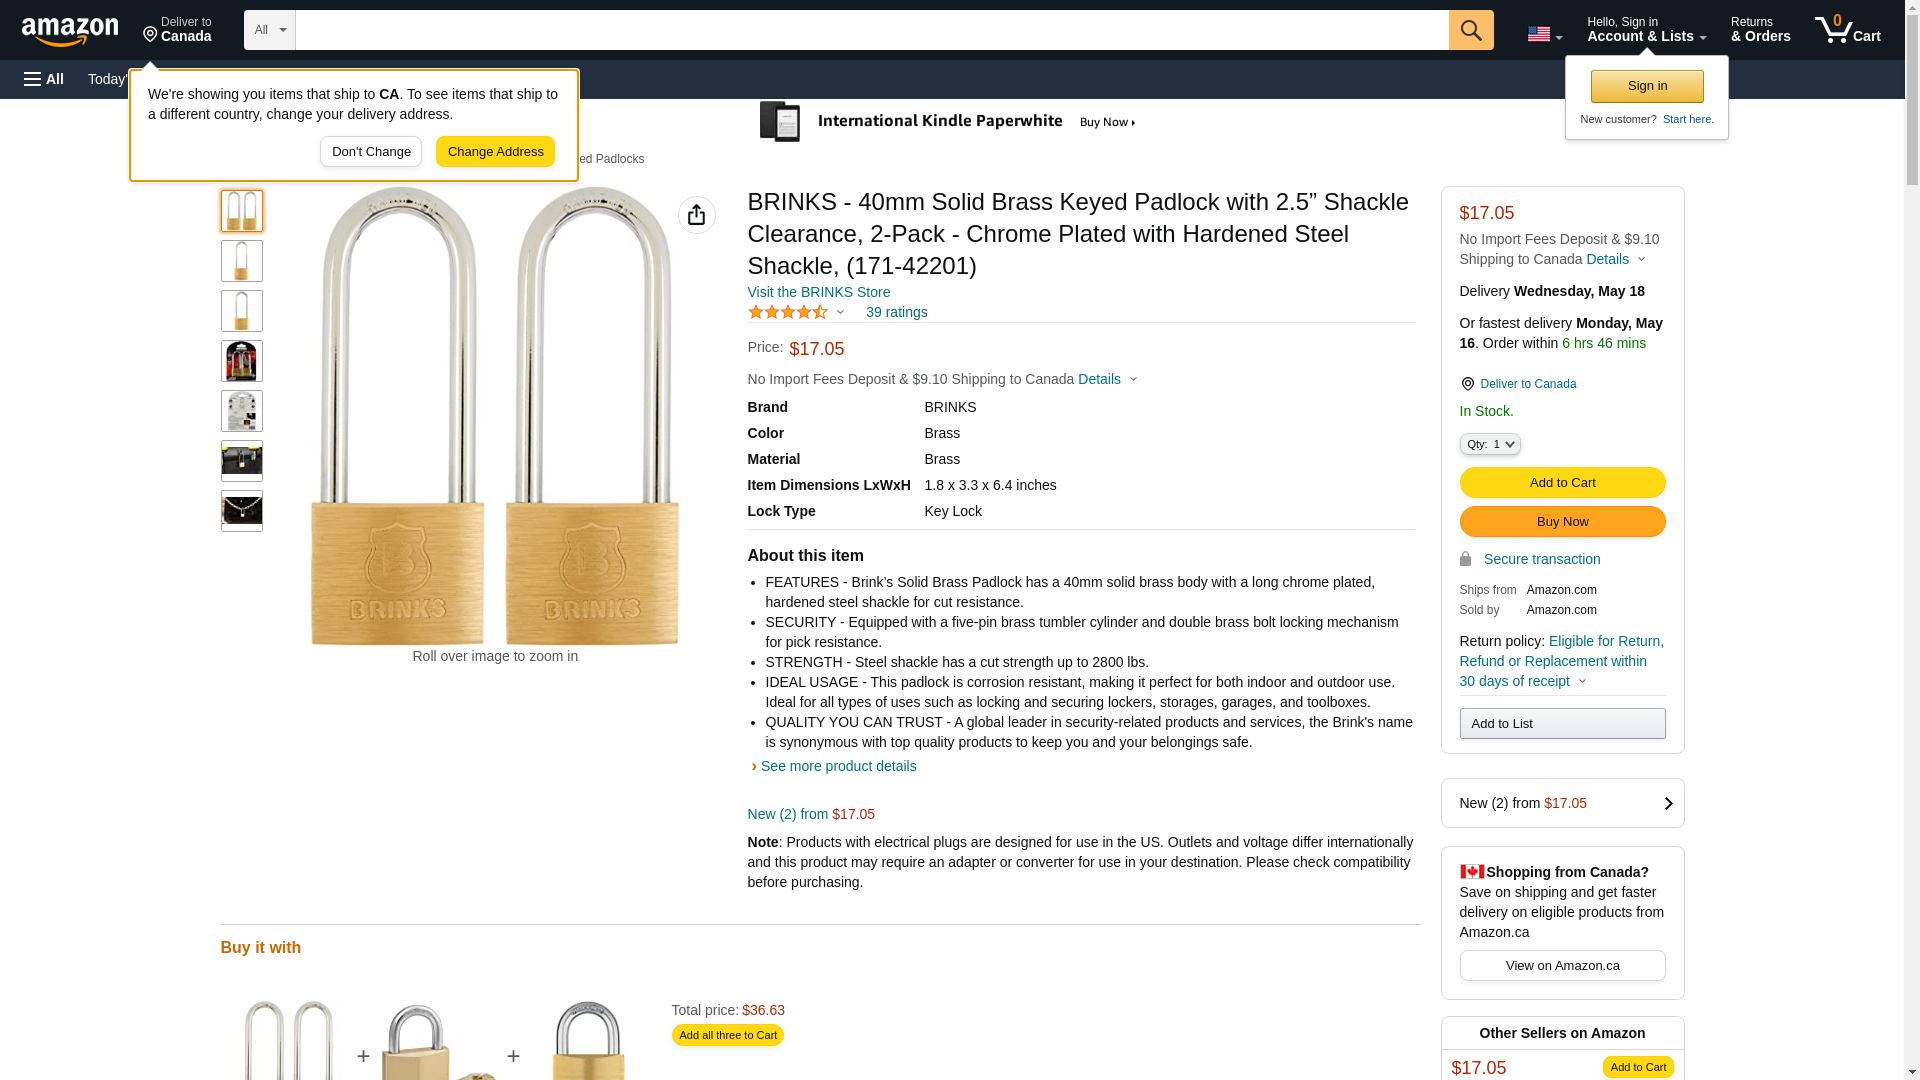Click the share icon on product image
The image size is (1920, 1080).
click(x=696, y=215)
